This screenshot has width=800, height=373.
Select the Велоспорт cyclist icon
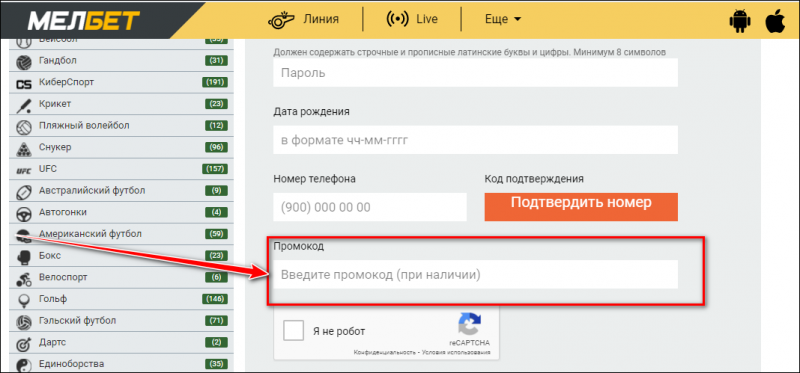(23, 279)
